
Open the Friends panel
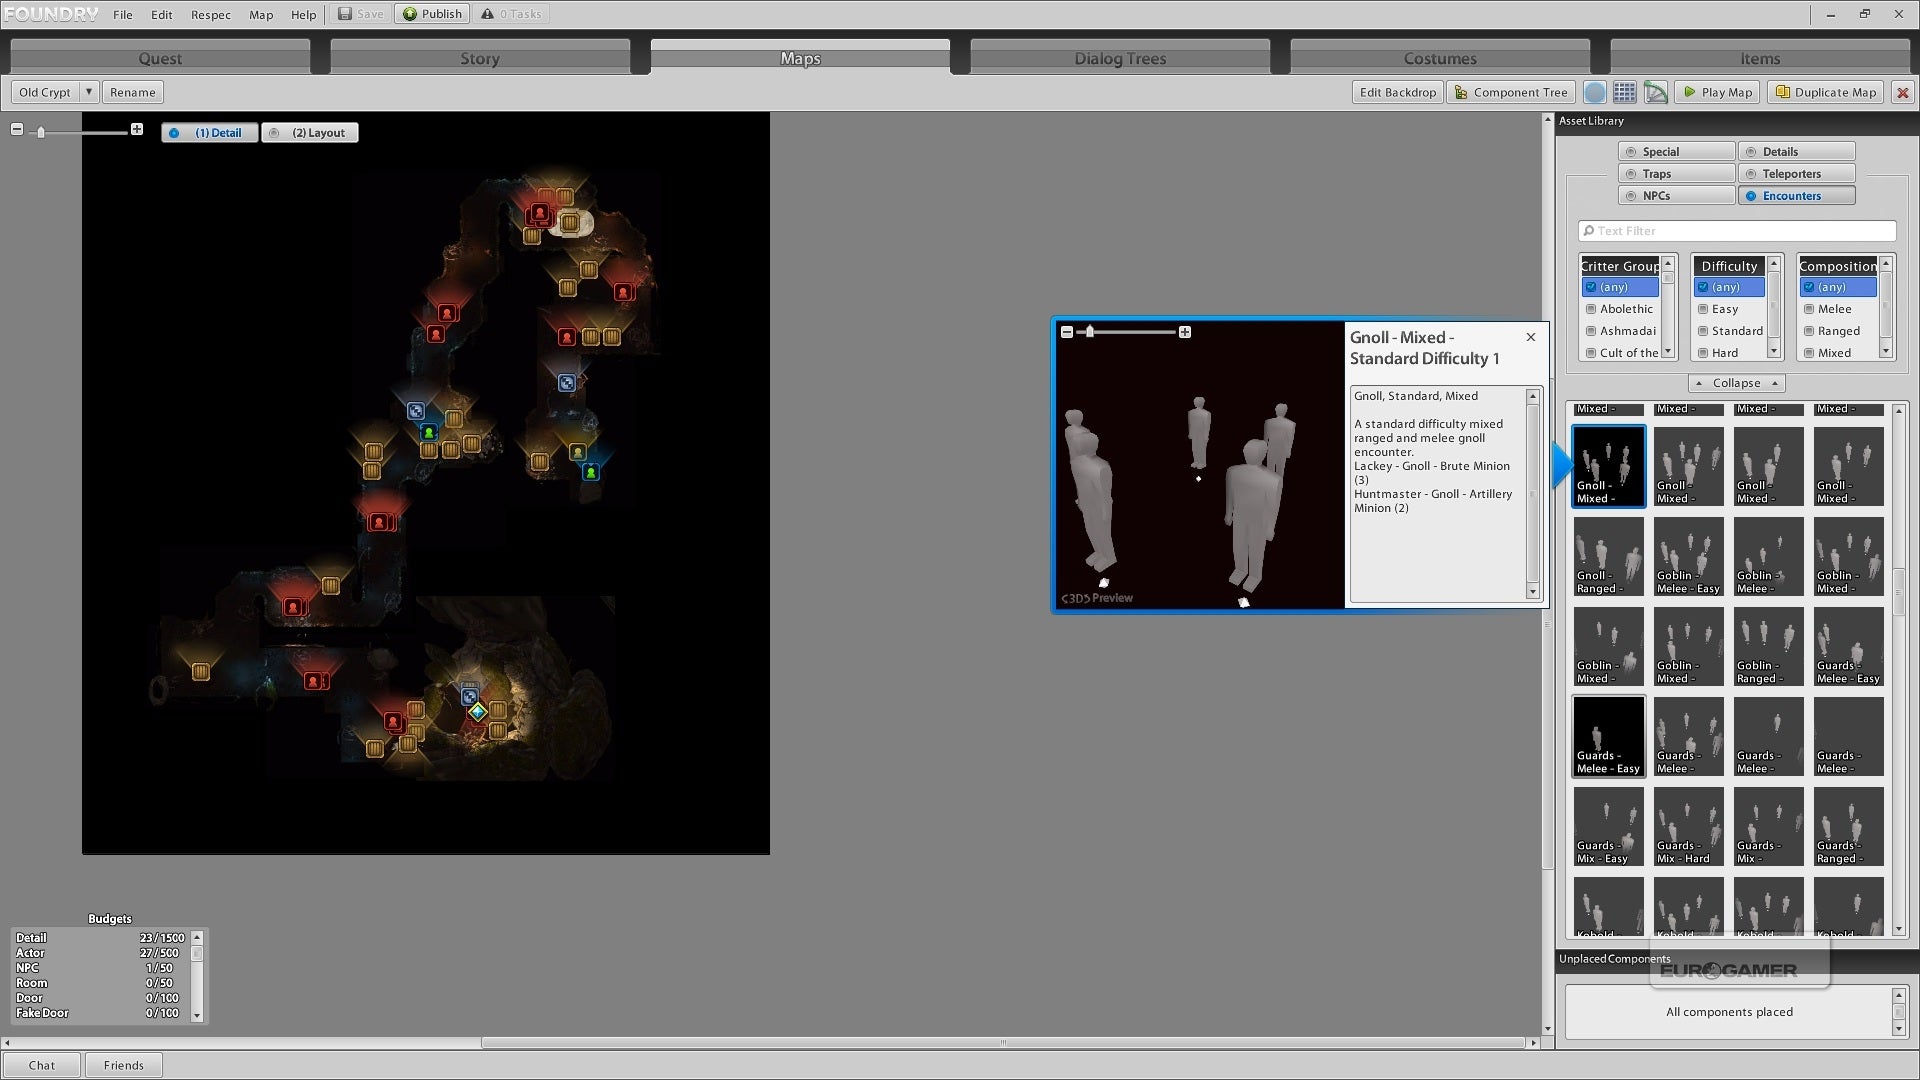[x=124, y=1065]
